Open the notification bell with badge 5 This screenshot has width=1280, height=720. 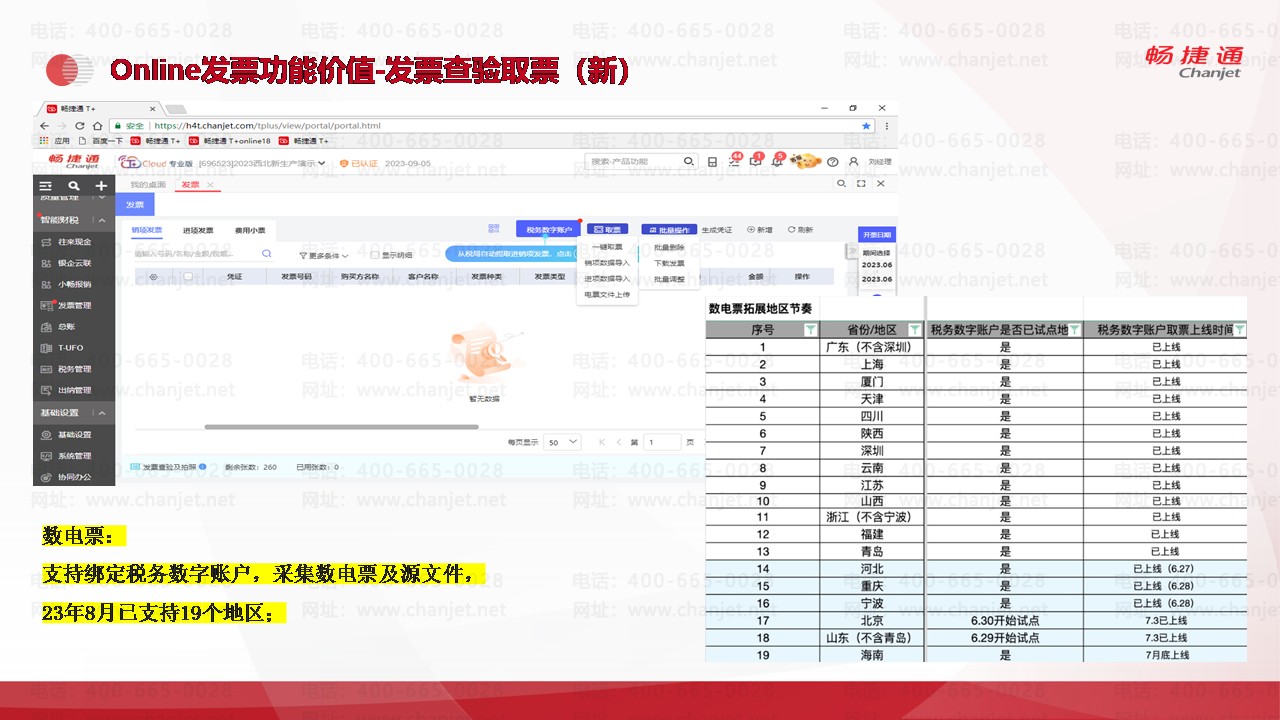click(780, 161)
